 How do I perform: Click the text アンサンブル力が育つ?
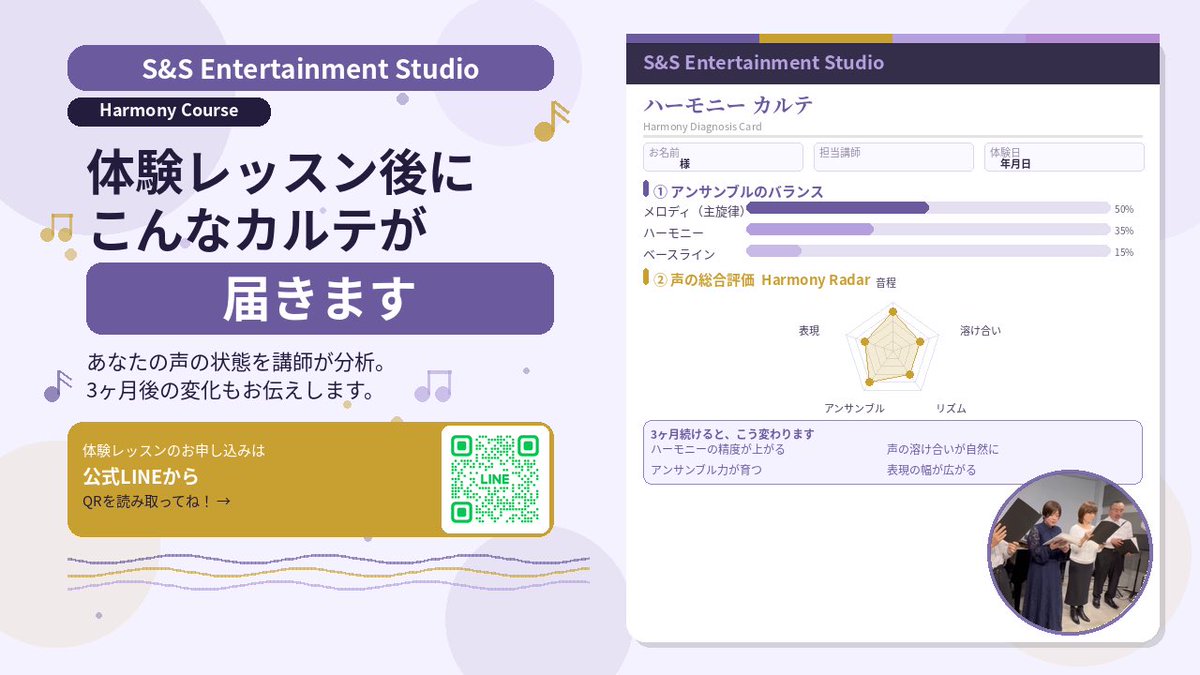(706, 469)
